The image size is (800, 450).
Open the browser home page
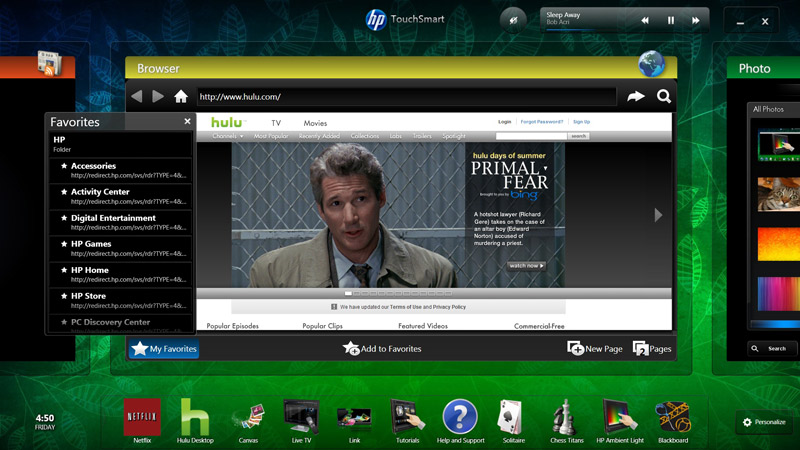click(x=181, y=96)
